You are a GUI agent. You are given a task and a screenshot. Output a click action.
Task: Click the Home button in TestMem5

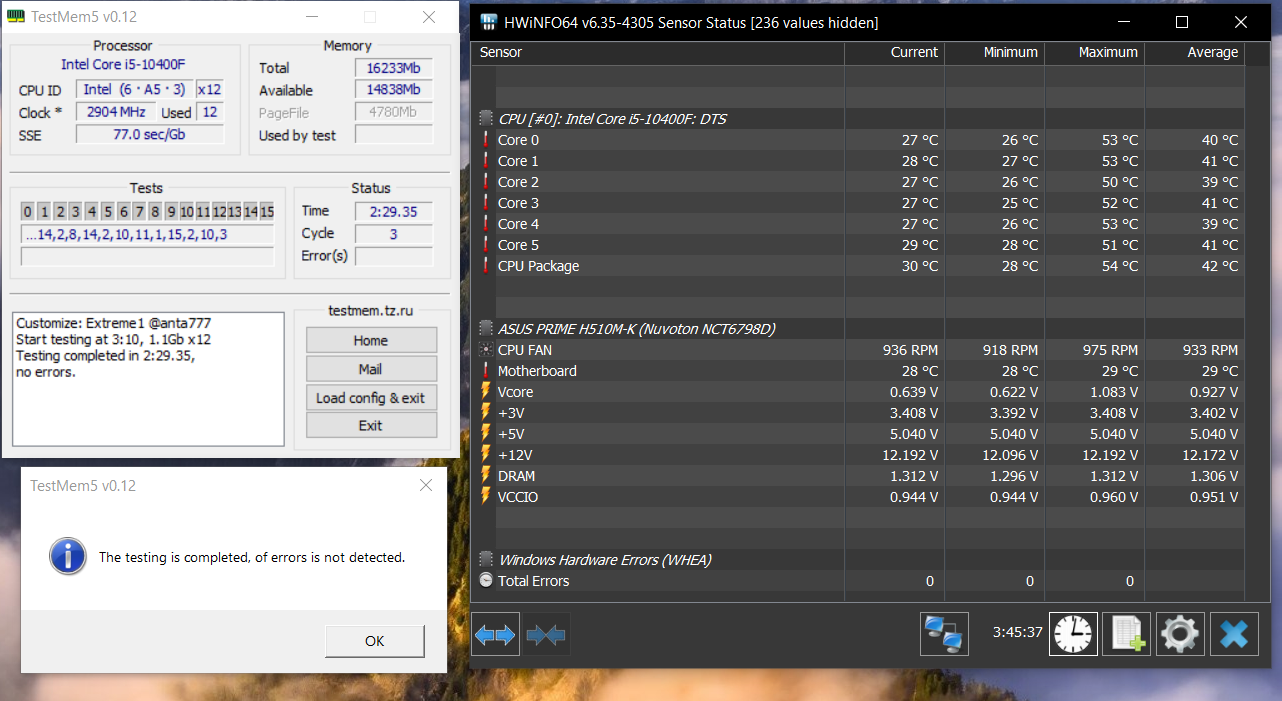[x=371, y=340]
